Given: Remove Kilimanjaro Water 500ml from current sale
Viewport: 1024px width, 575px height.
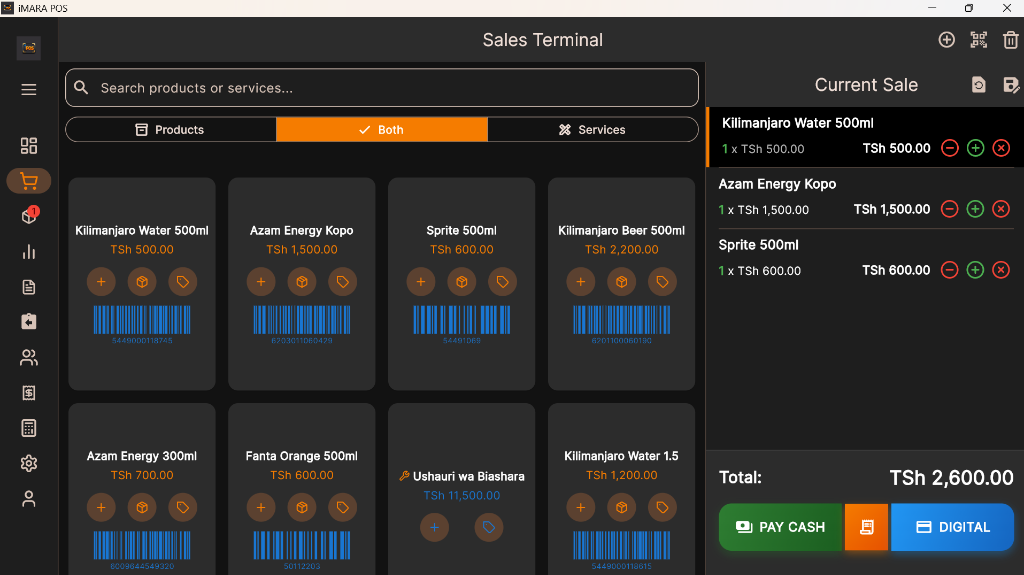Looking at the screenshot, I should pos(1000,148).
